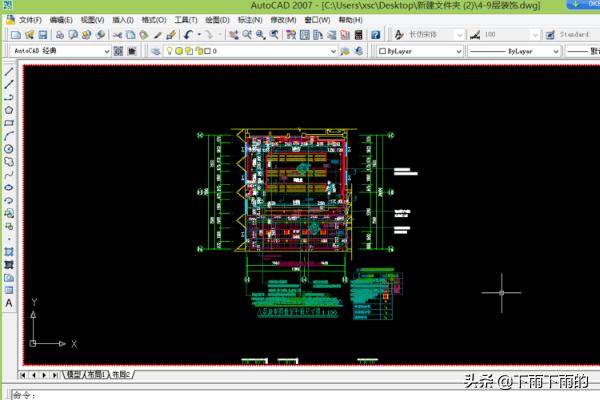The width and height of the screenshot is (600, 400).
Task: Select the Make Block tool
Action: [x=9, y=226]
